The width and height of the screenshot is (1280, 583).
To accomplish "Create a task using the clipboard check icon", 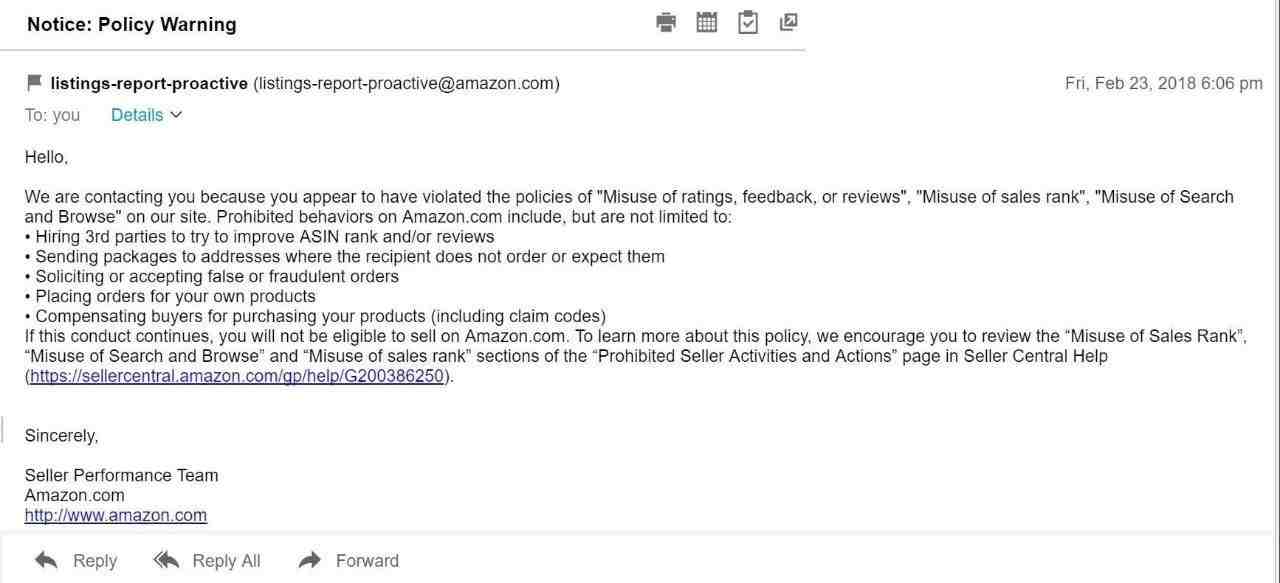I will pos(748,22).
